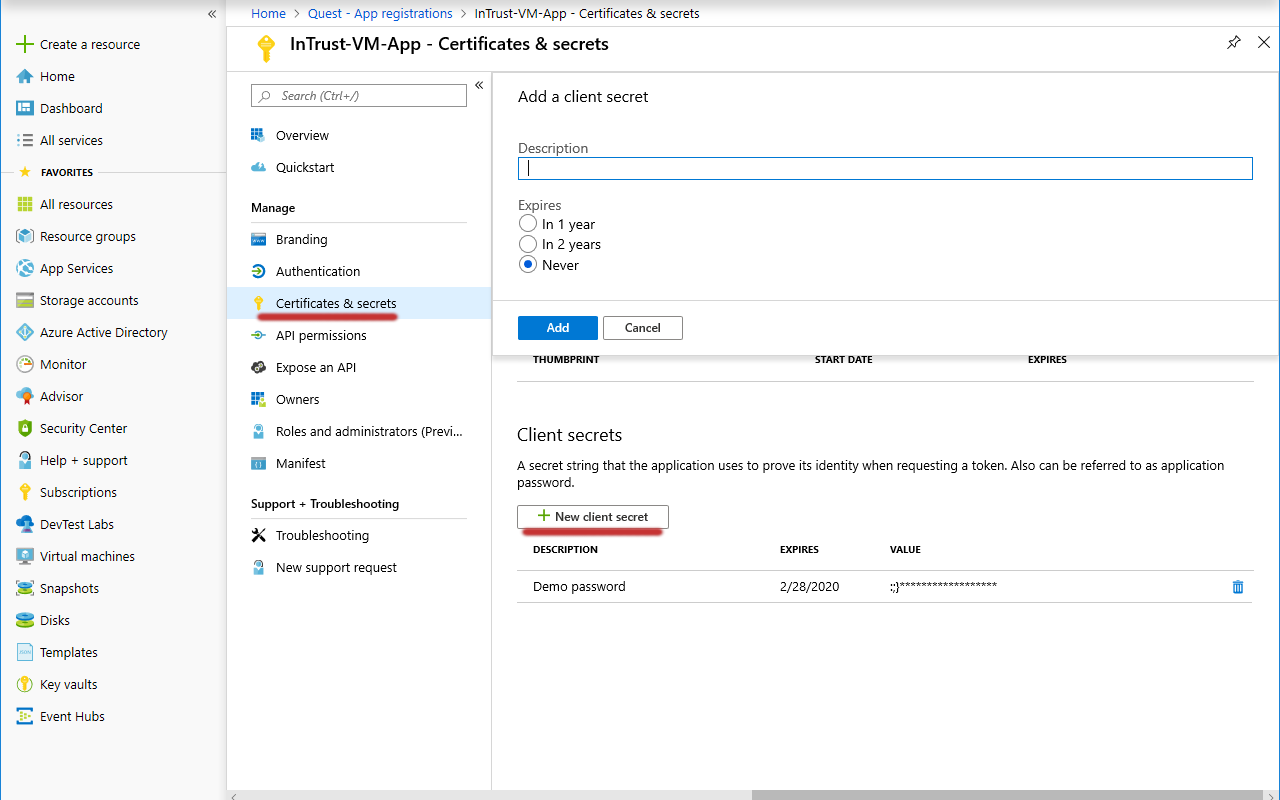This screenshot has height=800, width=1280.
Task: Open Storage accounts in the sidebar
Action: (x=88, y=300)
